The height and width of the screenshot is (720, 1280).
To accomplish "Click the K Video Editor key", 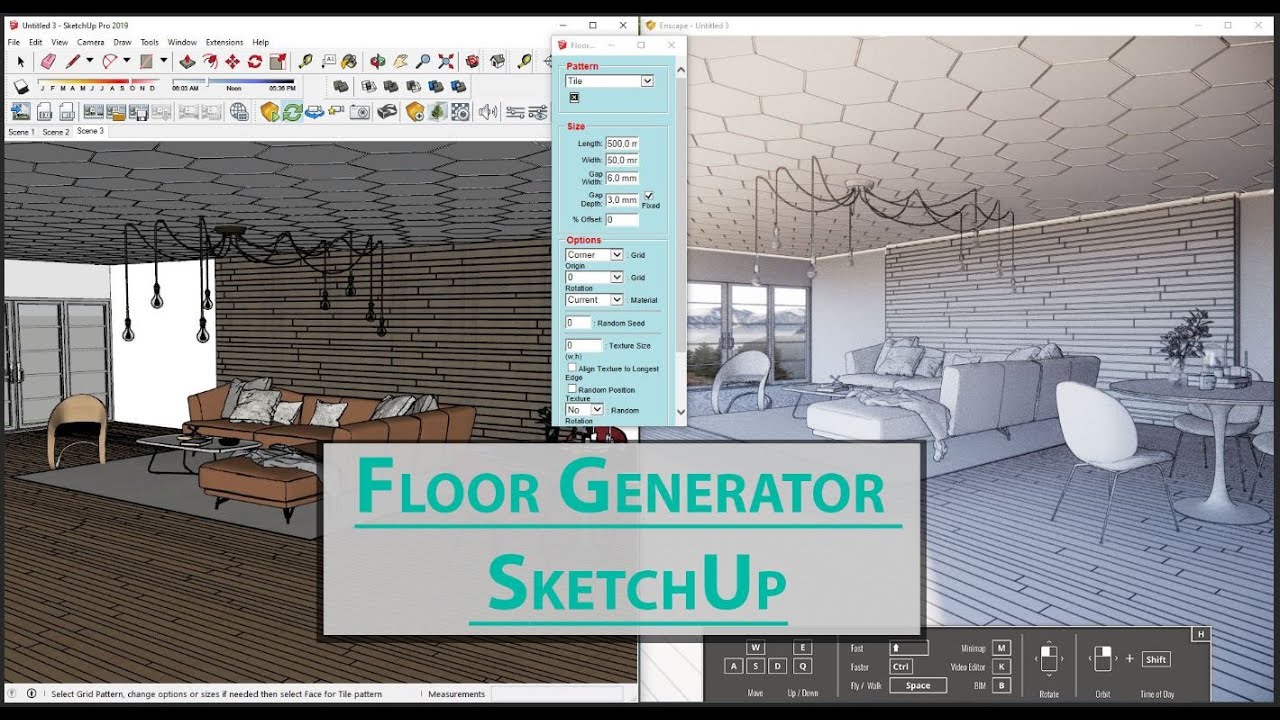I will [1001, 667].
